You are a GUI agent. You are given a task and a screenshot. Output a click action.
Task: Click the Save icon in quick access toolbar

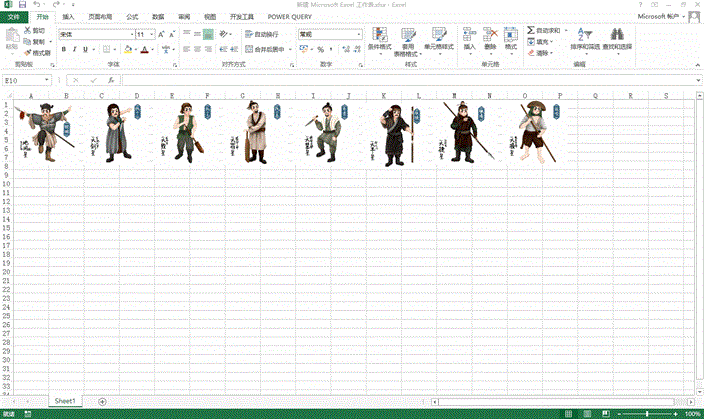21,5
